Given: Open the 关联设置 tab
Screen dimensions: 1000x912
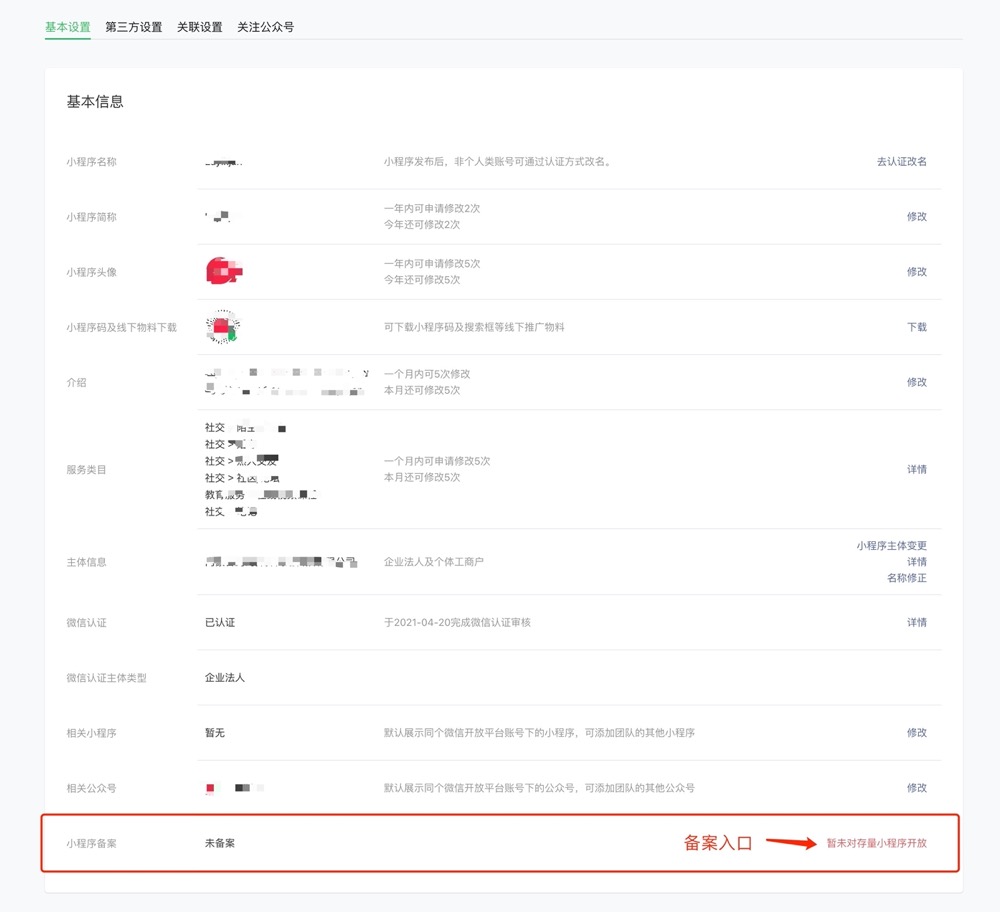Looking at the screenshot, I should tap(200, 27).
